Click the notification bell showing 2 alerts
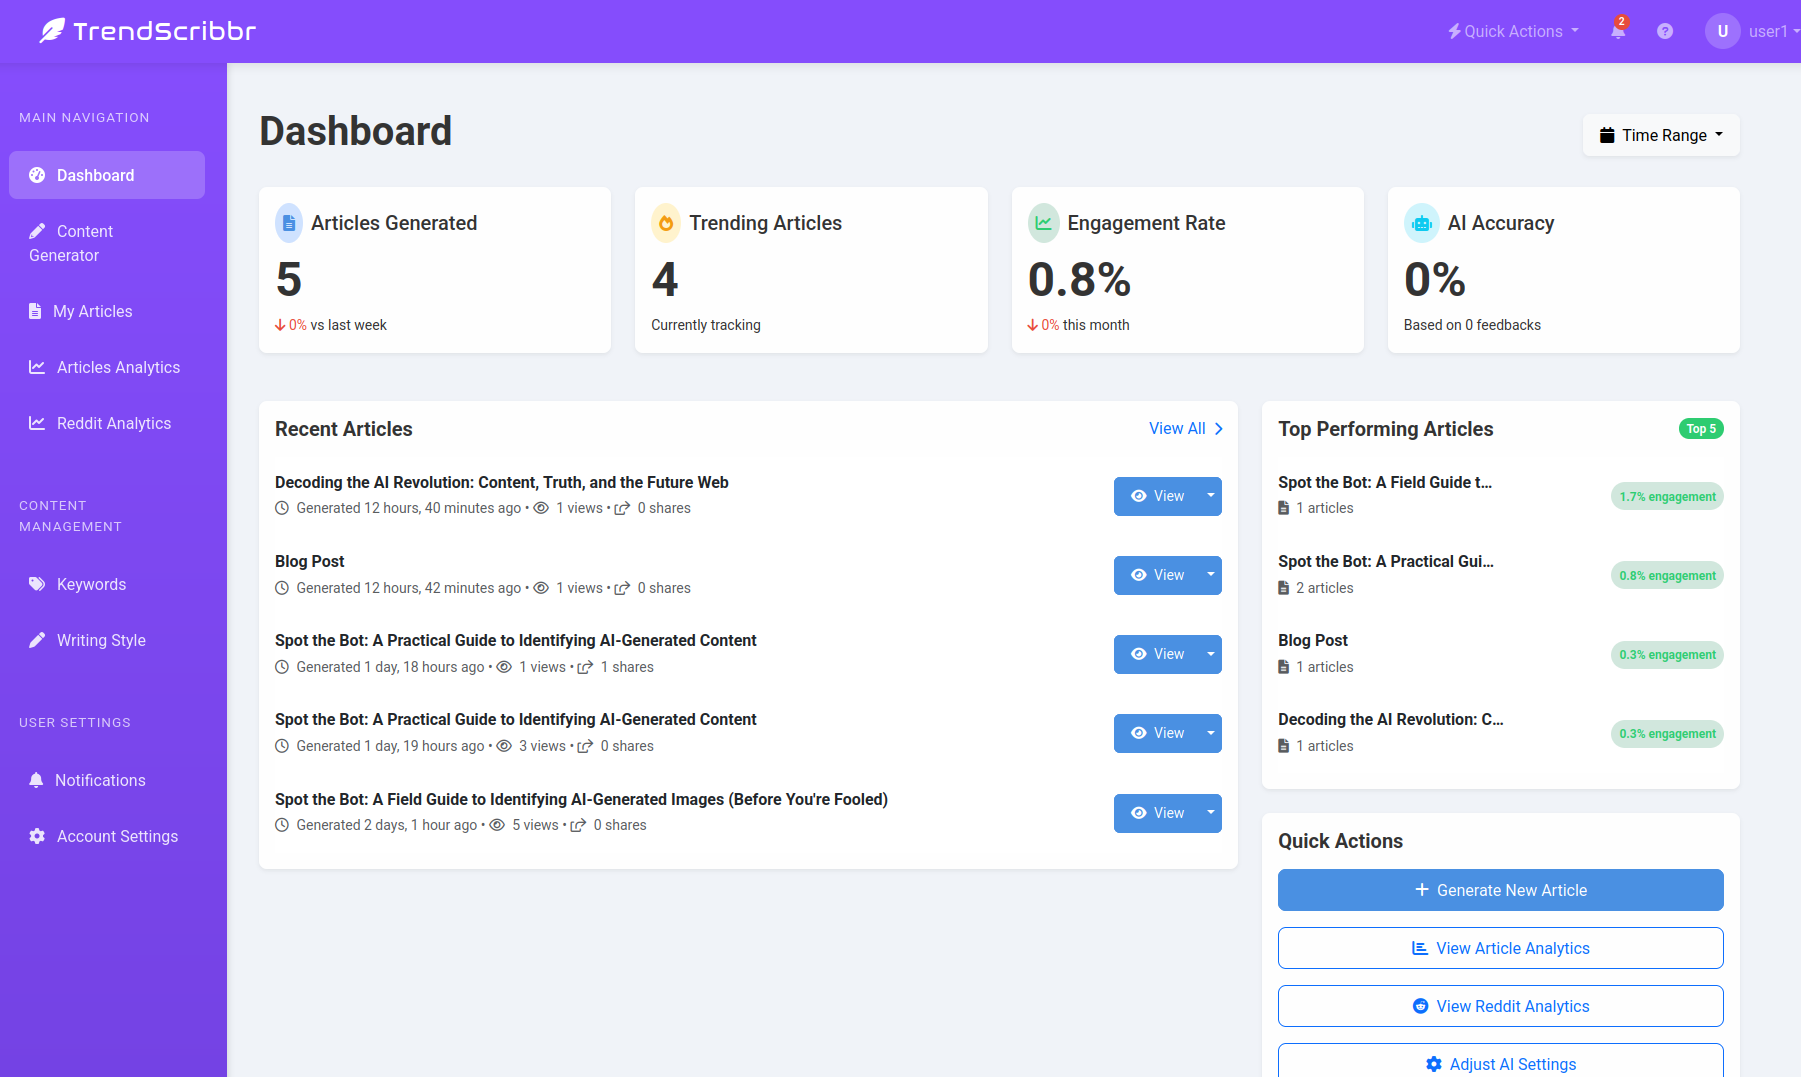 click(x=1617, y=31)
